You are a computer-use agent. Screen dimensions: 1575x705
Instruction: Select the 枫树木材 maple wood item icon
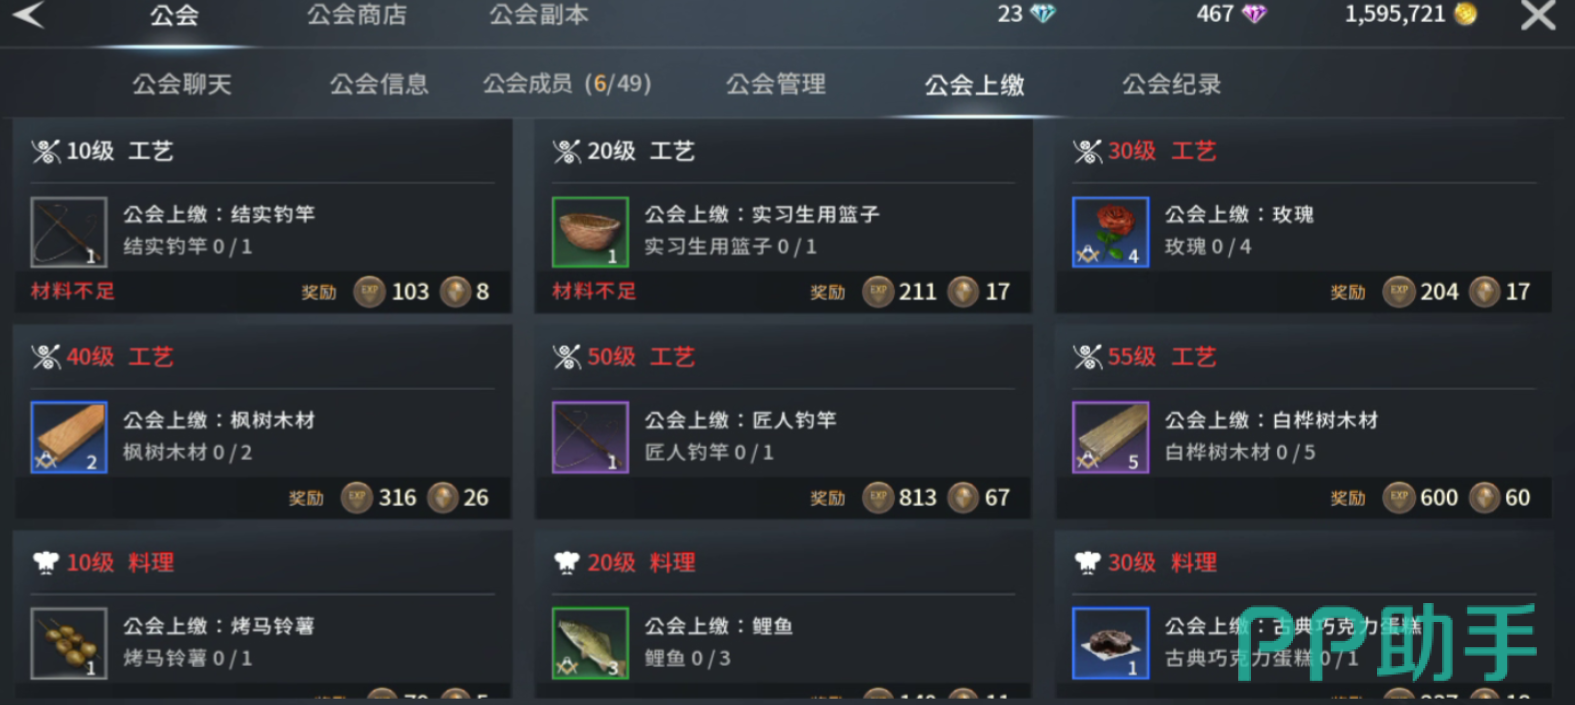(x=69, y=437)
